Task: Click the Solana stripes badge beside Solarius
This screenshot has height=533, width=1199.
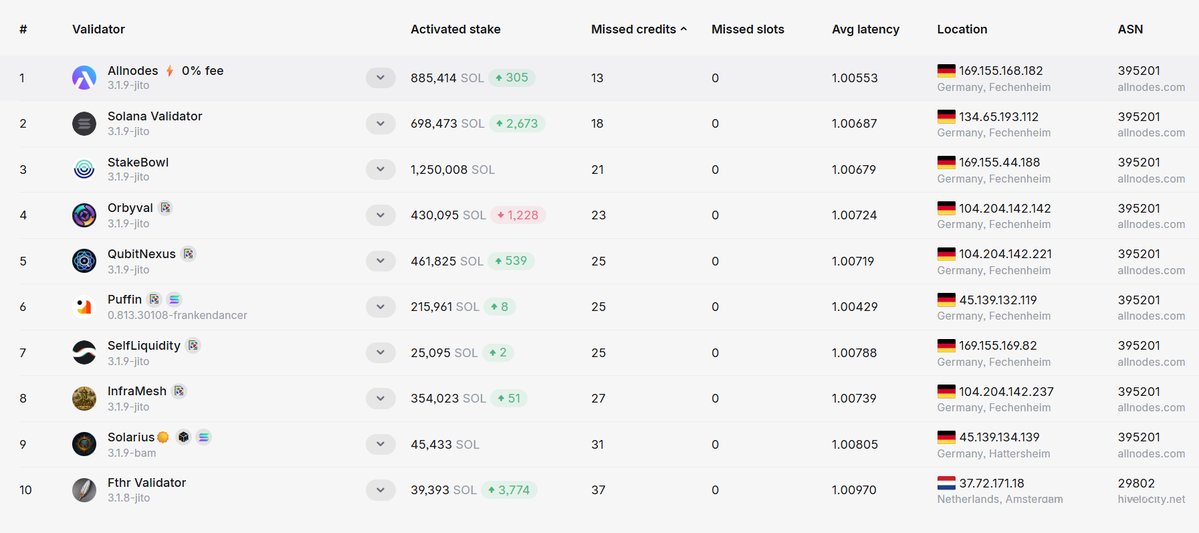Action: (x=203, y=437)
